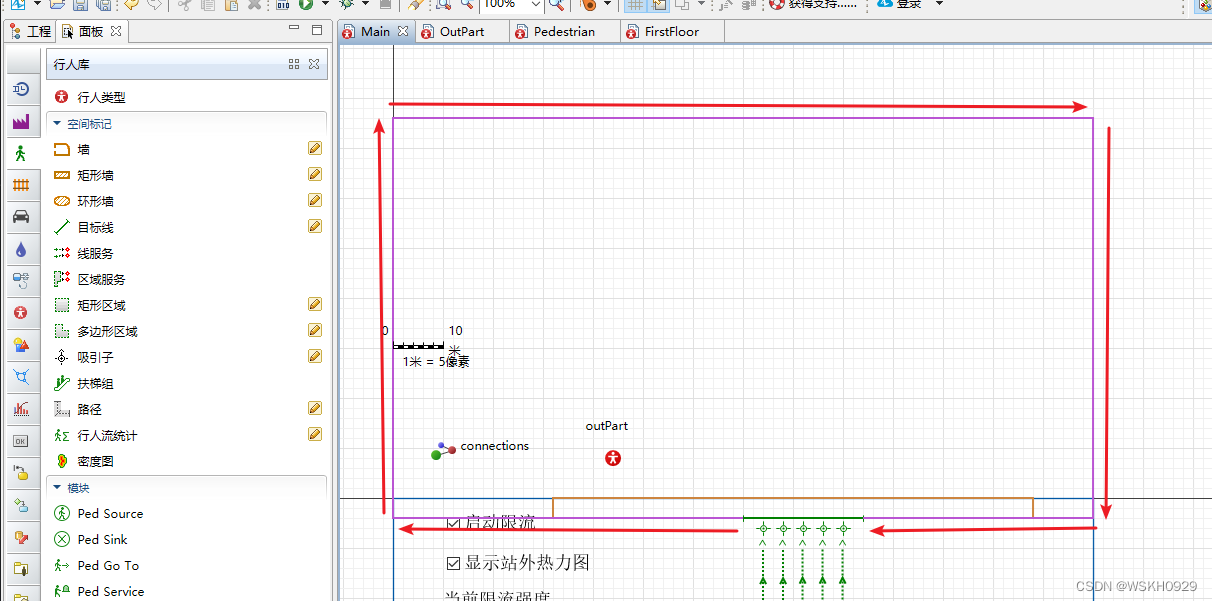Viewport: 1212px width, 601px height.
Task: Collapse the 模块 section
Action: (x=57, y=488)
